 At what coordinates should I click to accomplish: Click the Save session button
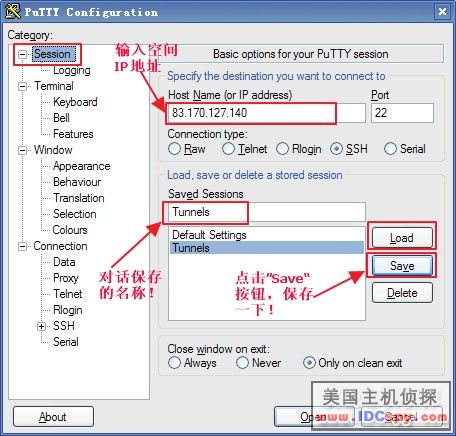402,266
